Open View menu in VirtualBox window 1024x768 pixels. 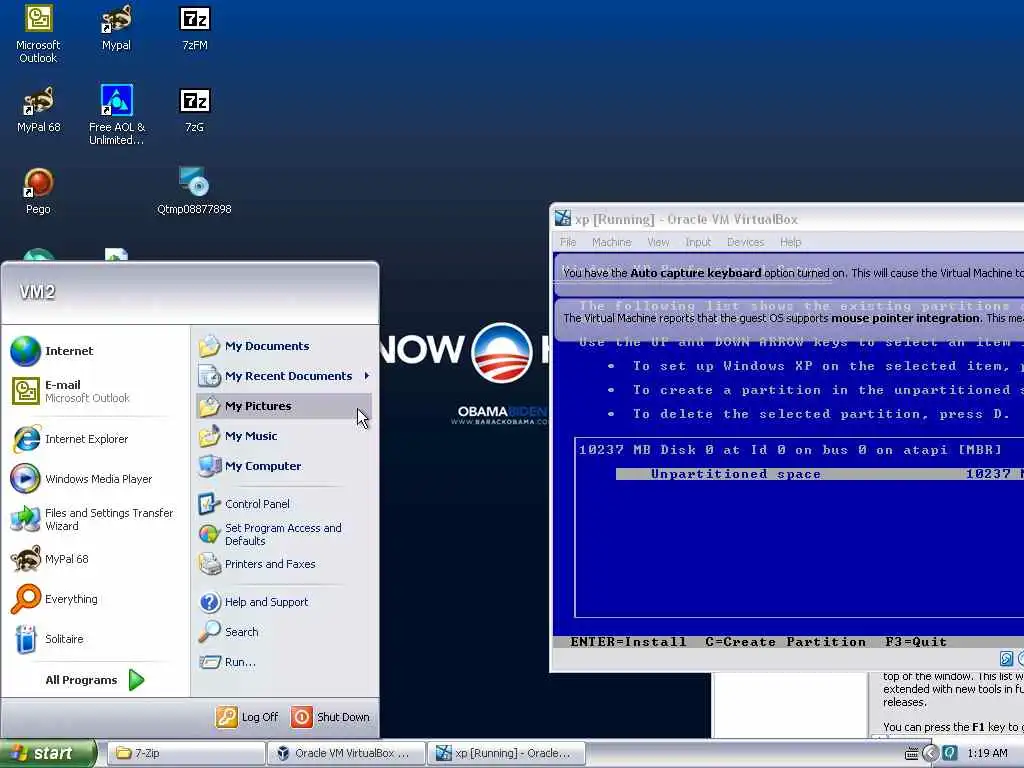(658, 242)
